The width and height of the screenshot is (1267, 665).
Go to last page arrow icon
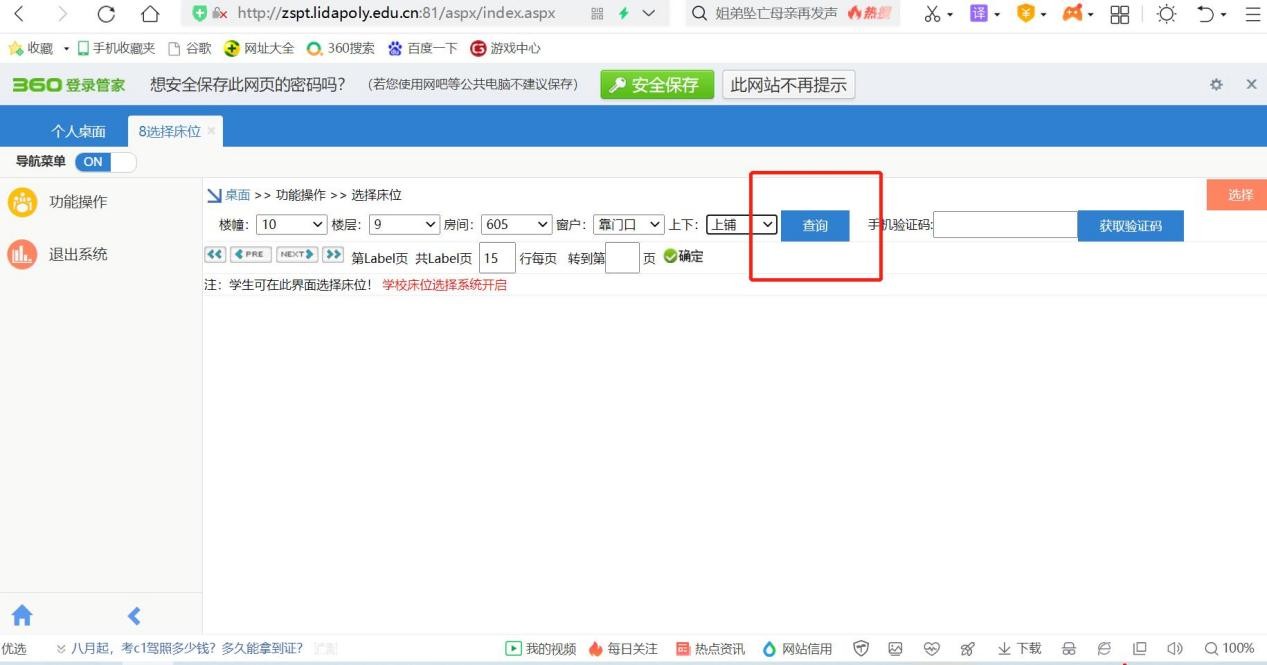coord(333,254)
